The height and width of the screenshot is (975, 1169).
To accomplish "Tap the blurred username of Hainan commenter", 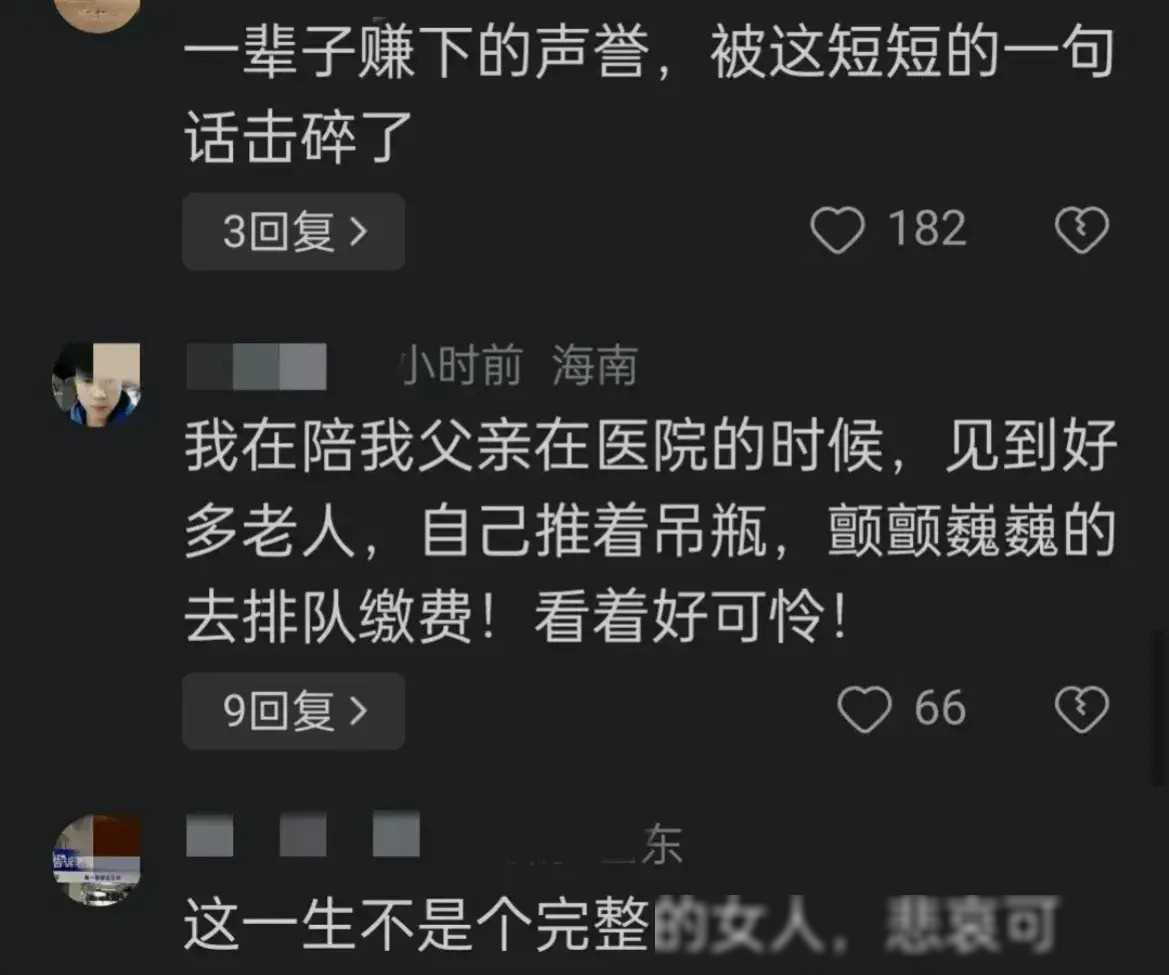I will point(256,366).
